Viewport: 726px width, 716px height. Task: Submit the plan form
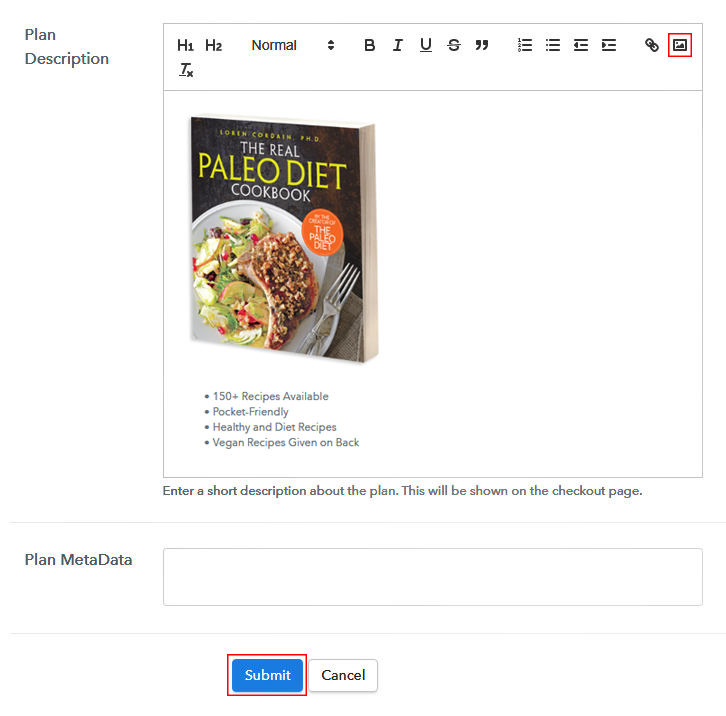tap(267, 675)
